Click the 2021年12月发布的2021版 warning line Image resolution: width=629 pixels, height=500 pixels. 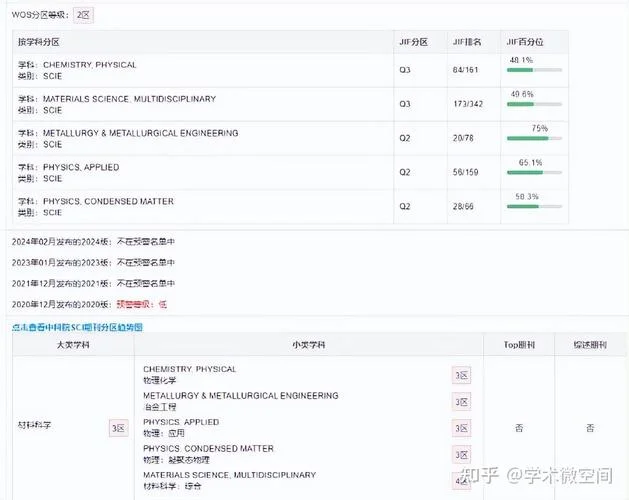93,283
